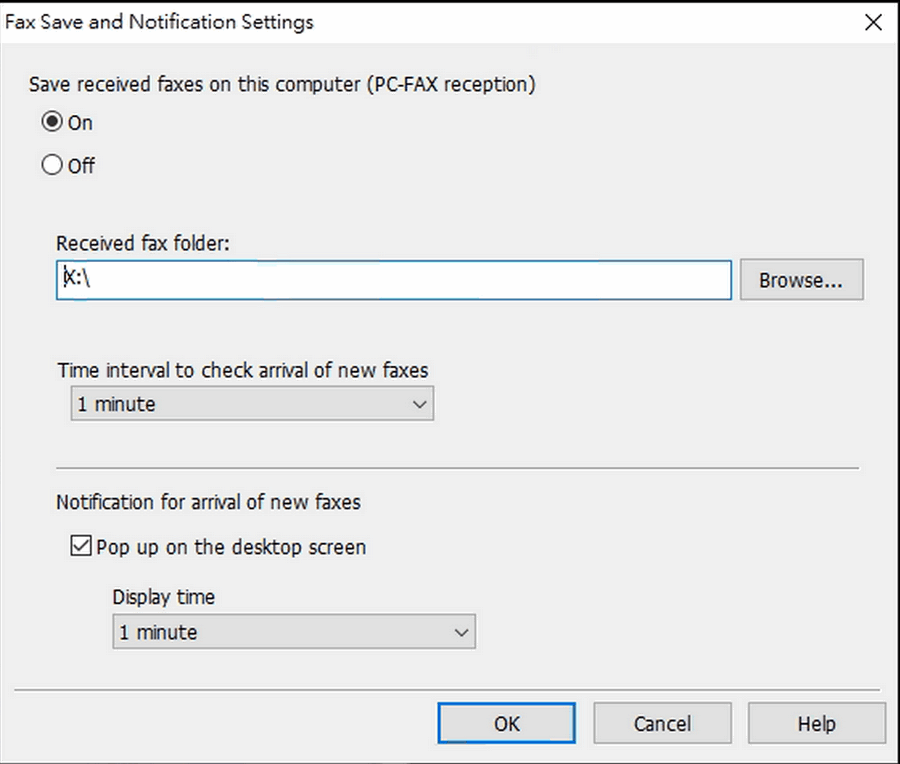
Task: Confirm settings with the OK button
Action: click(506, 723)
